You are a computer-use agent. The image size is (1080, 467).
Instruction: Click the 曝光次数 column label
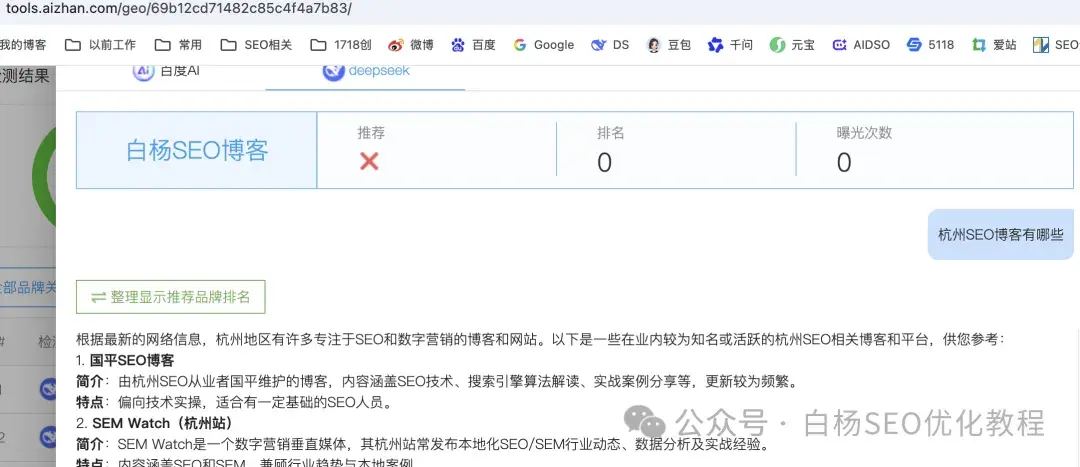(864, 133)
